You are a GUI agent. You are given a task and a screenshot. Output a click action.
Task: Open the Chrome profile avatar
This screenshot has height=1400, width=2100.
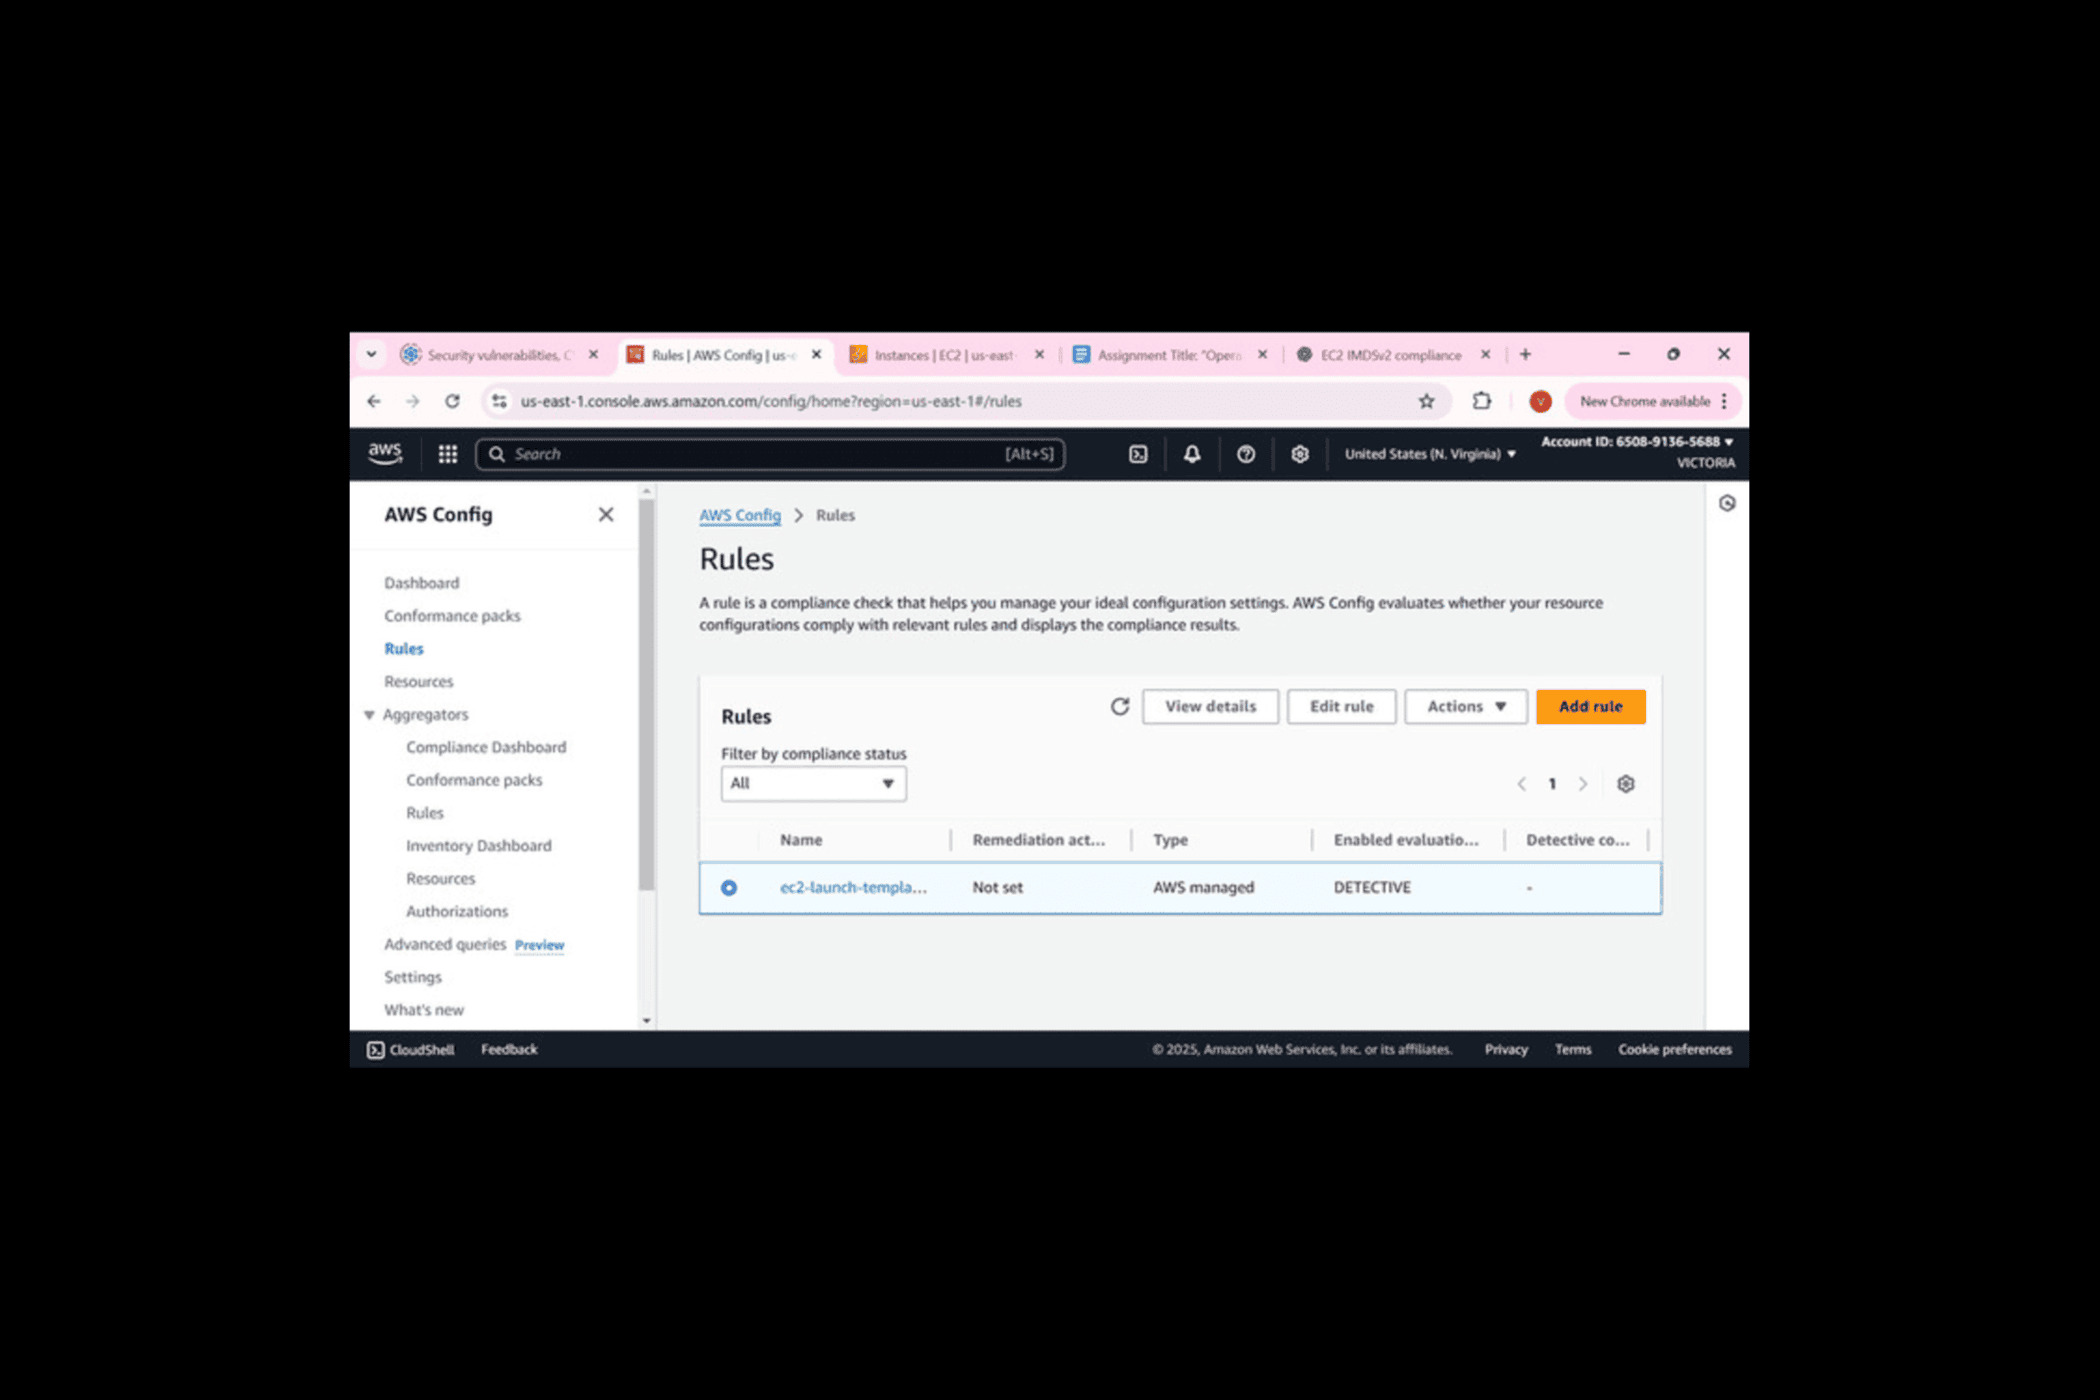1540,401
